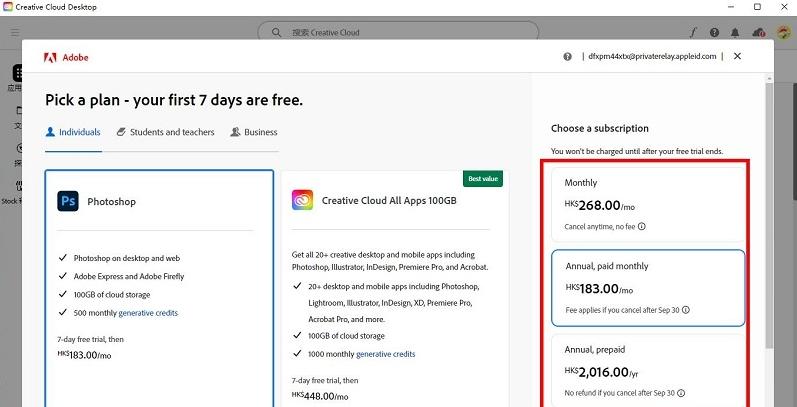Select Annual, paid monthly HK$183.00 option
This screenshot has width=797, height=407.
point(648,288)
